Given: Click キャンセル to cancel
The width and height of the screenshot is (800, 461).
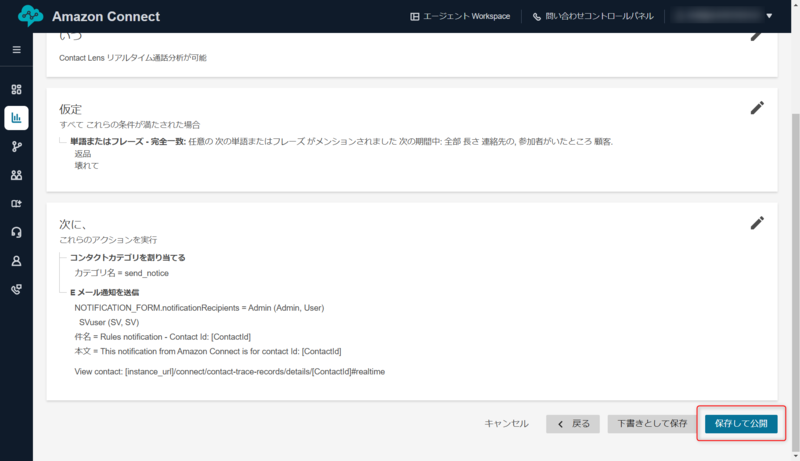Looking at the screenshot, I should point(506,423).
